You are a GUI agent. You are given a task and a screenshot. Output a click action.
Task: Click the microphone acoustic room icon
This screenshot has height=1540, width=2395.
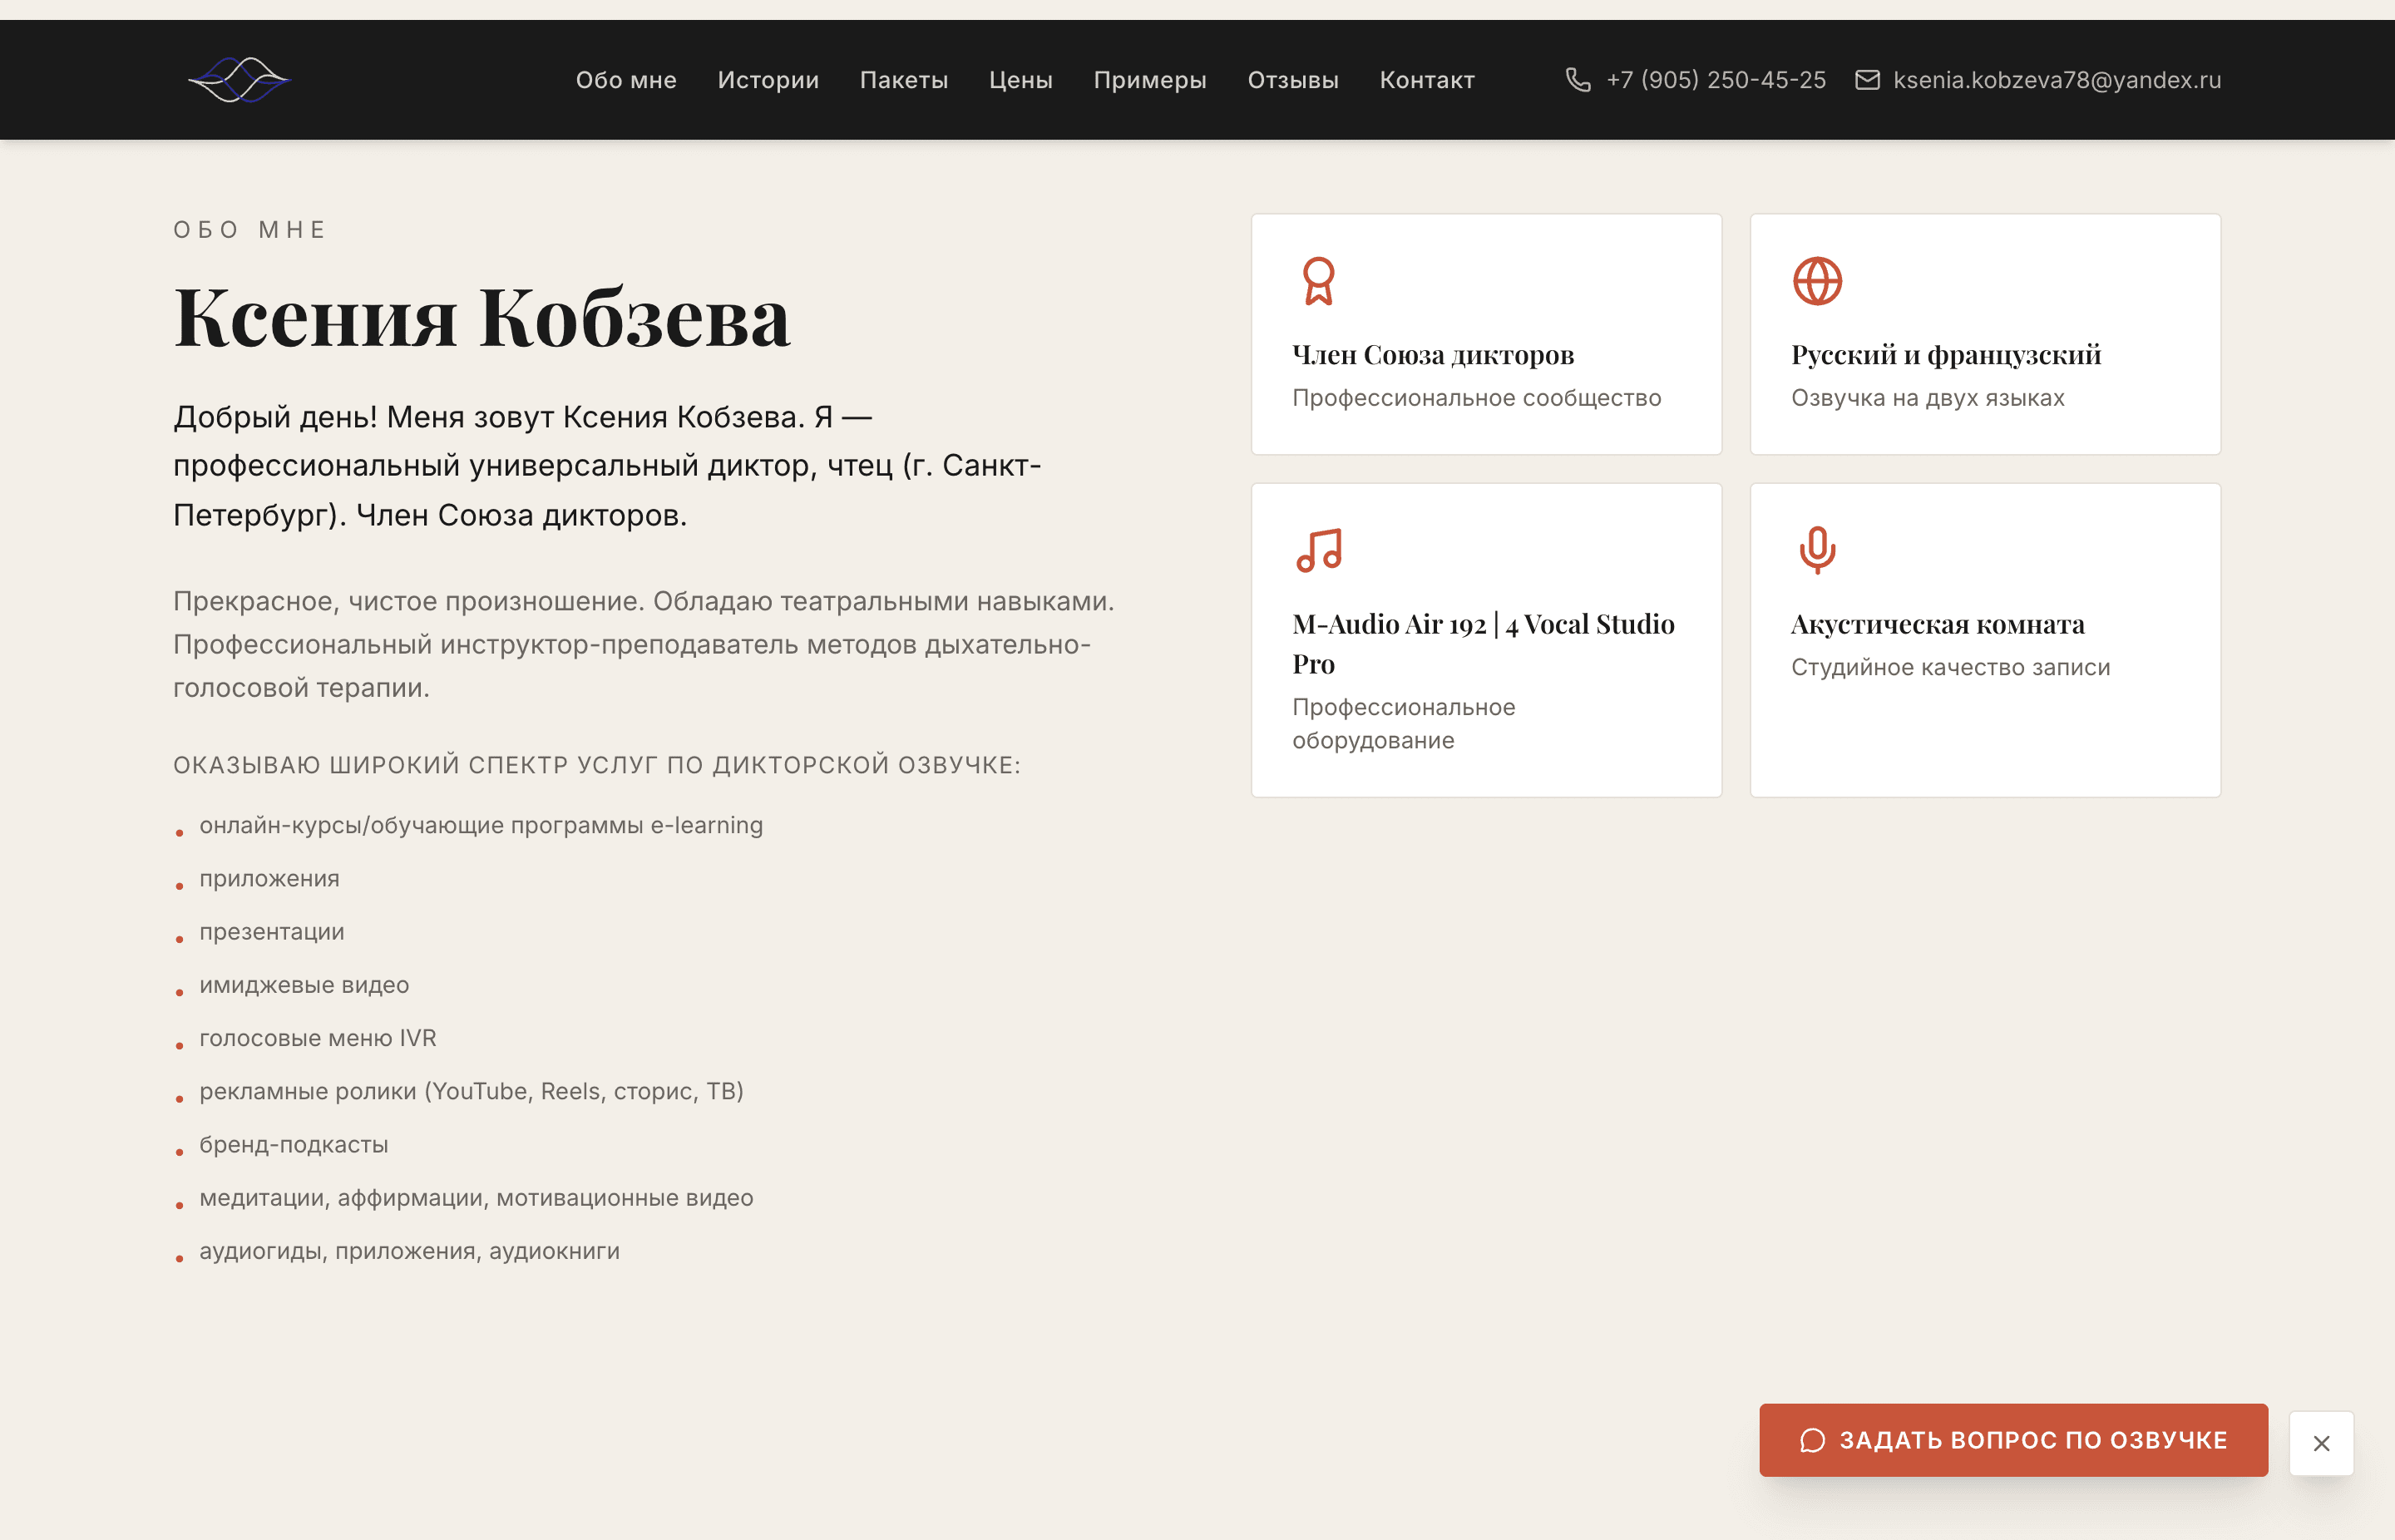point(1817,550)
